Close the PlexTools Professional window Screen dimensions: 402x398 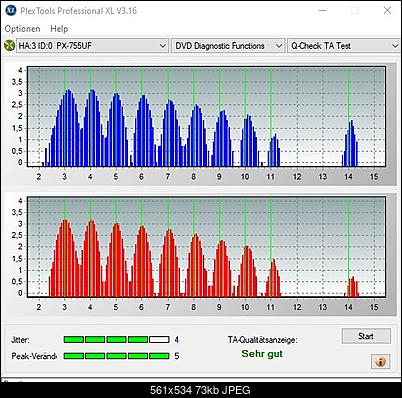[387, 11]
